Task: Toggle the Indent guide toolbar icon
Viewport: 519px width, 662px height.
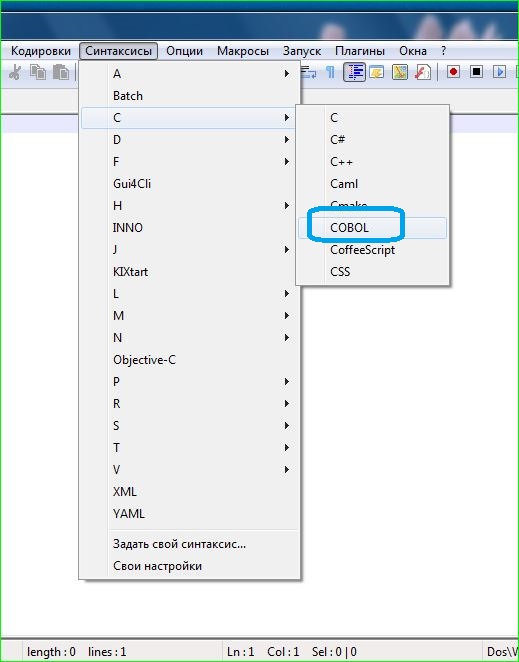Action: tap(354, 72)
